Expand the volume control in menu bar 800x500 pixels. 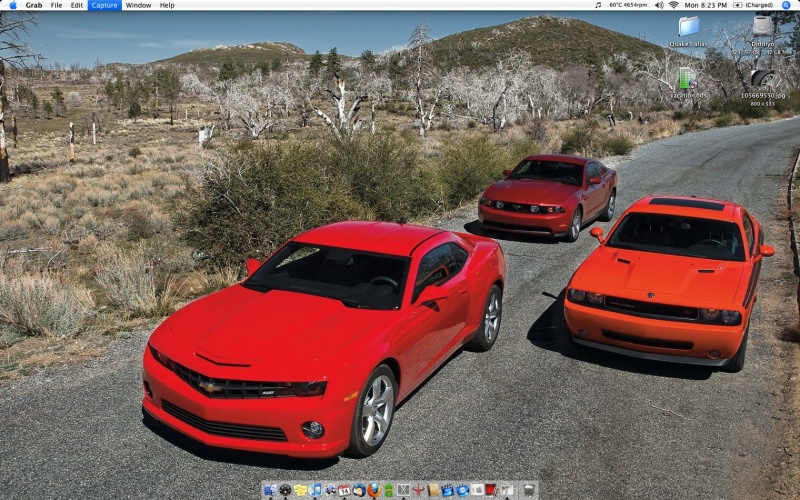coord(659,5)
